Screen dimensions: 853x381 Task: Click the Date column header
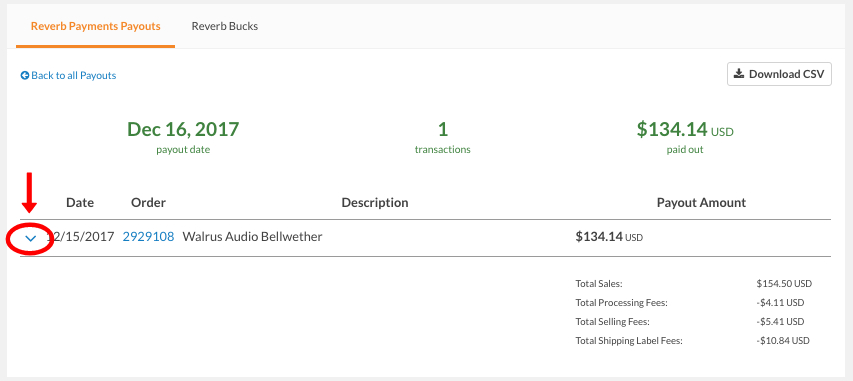pos(80,202)
